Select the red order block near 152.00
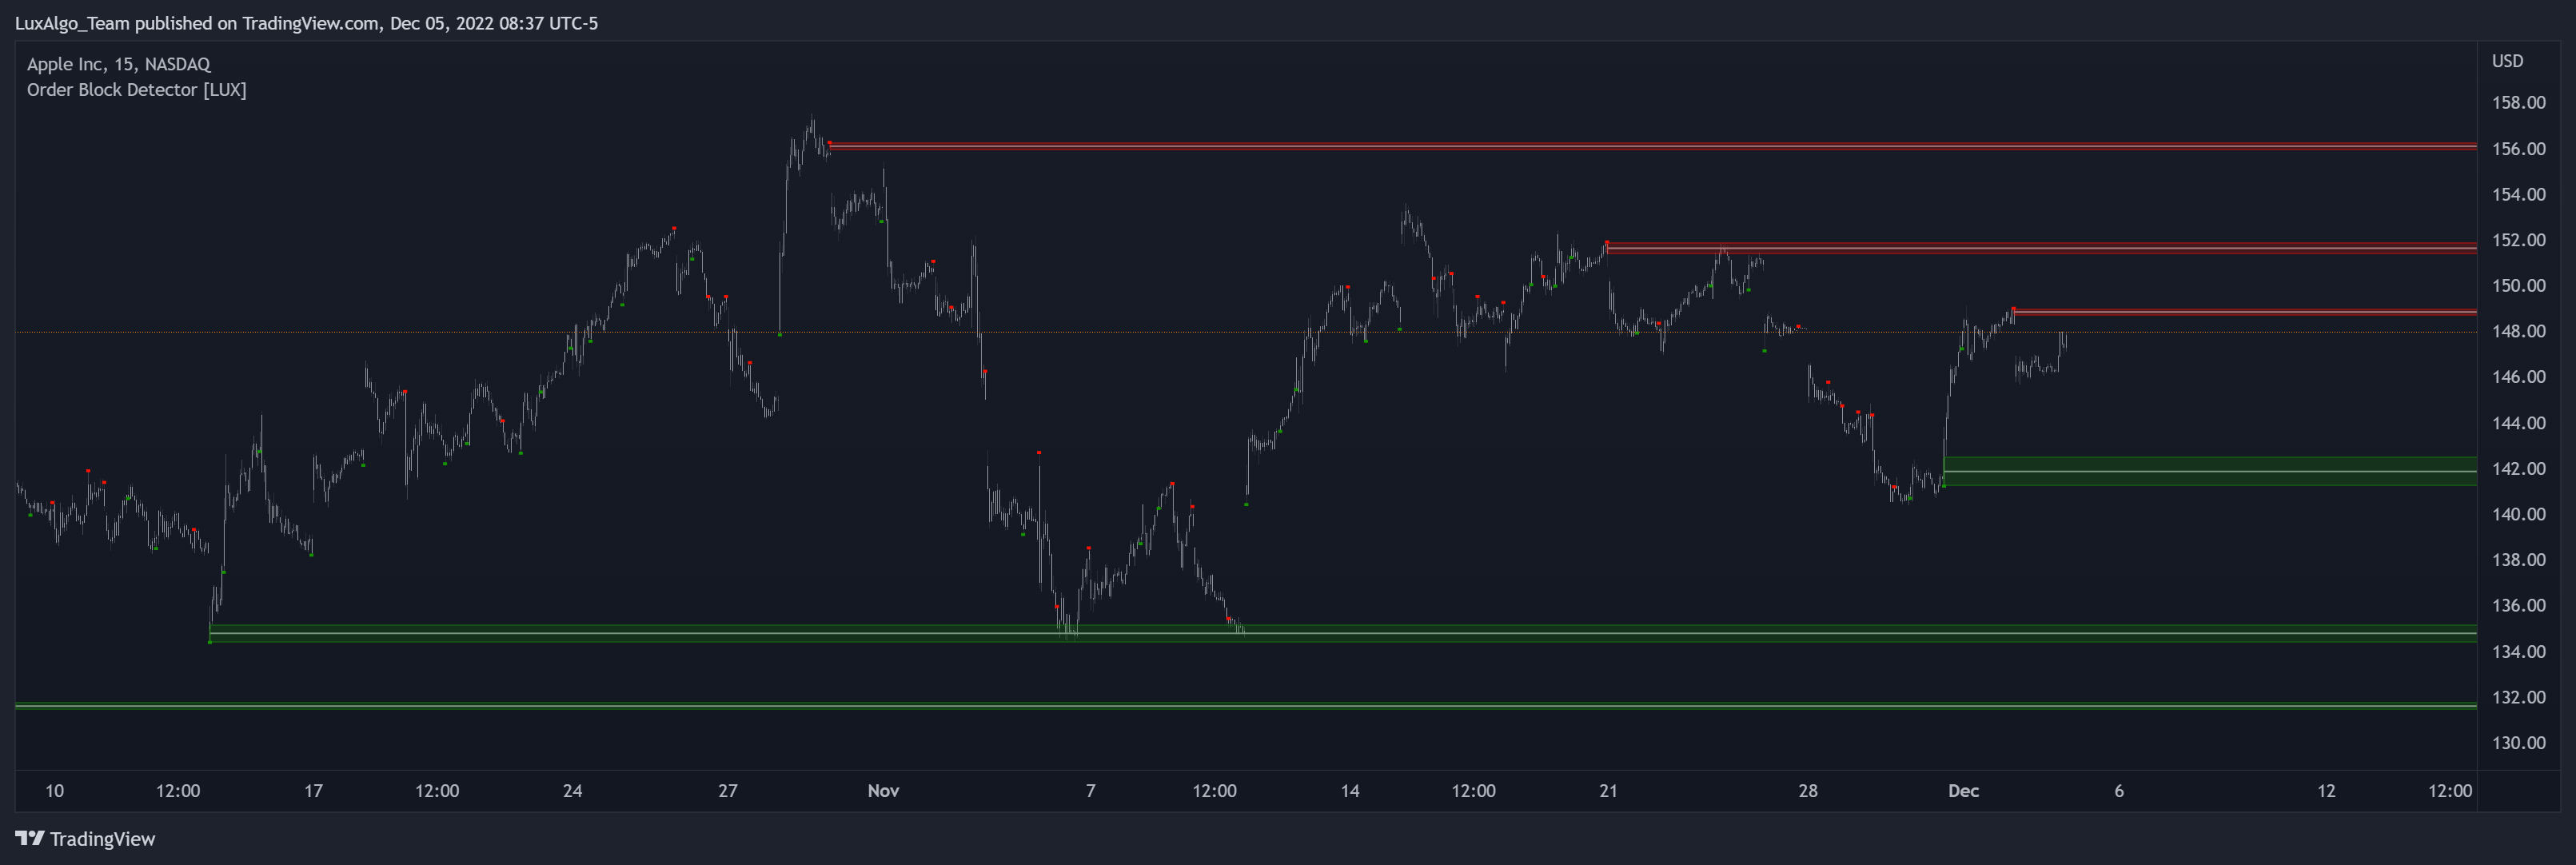Screen dimensions: 2576x865 coord(2041,247)
